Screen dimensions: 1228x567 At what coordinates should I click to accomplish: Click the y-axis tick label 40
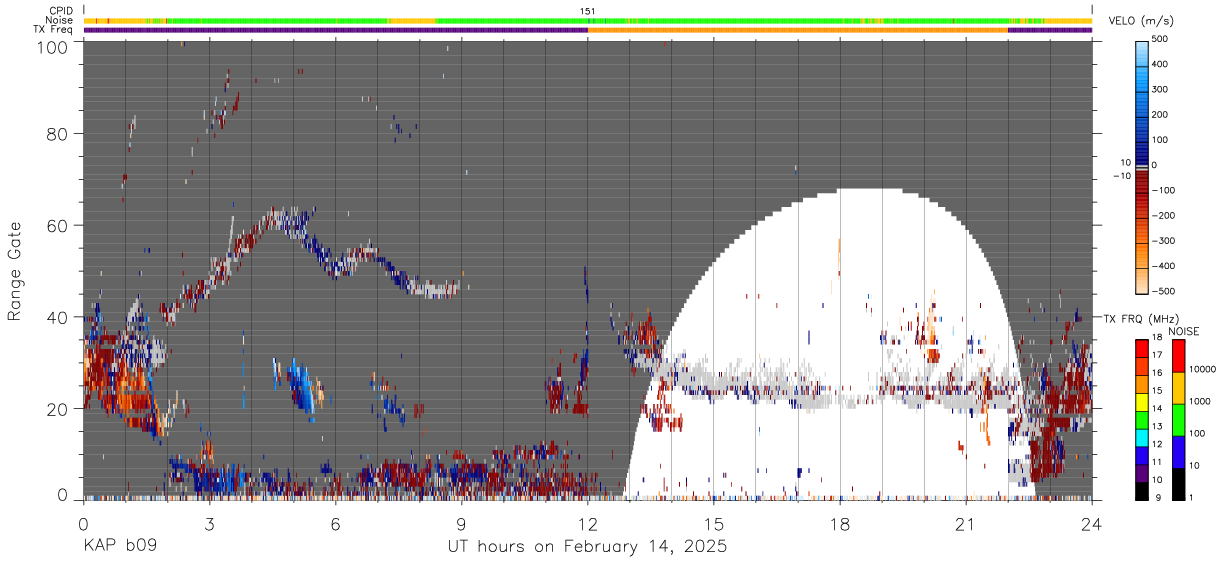point(58,317)
